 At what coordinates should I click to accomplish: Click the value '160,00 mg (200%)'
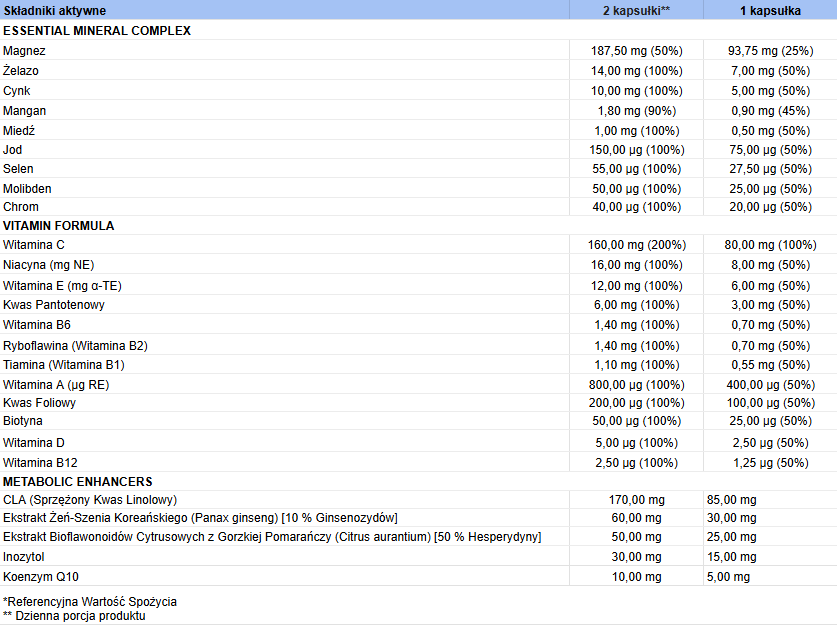(x=636, y=245)
